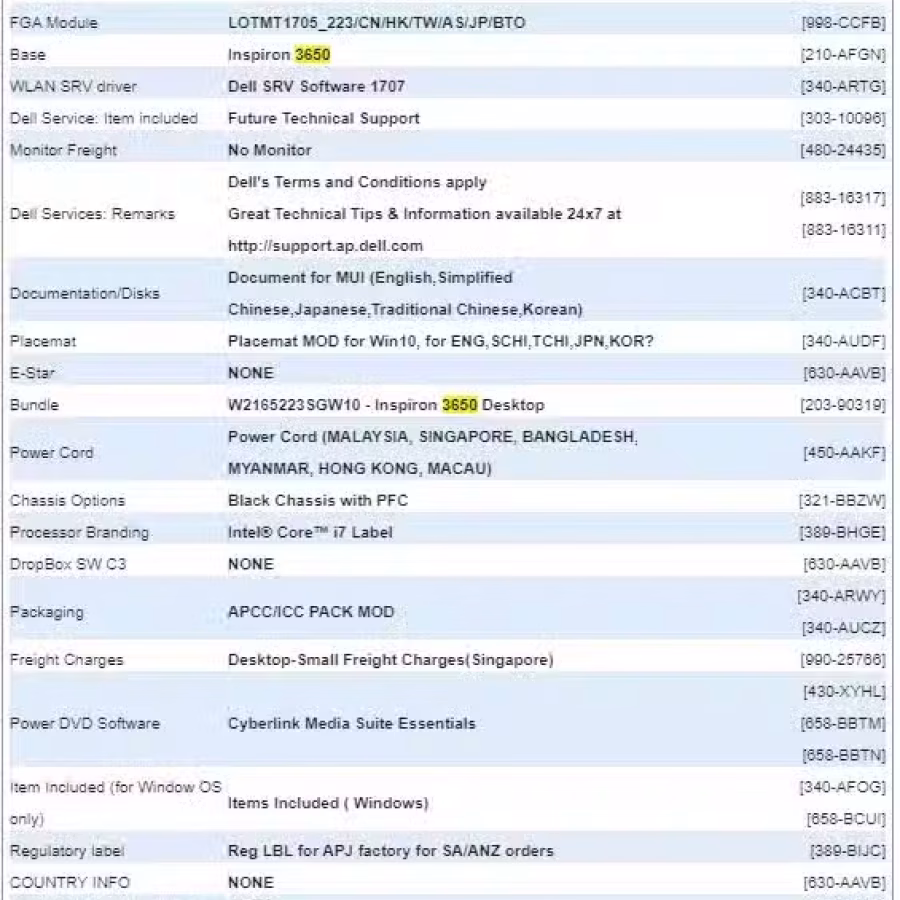The height and width of the screenshot is (900, 900).
Task: Select the 'FGA Module' label
Action: [x=54, y=23]
